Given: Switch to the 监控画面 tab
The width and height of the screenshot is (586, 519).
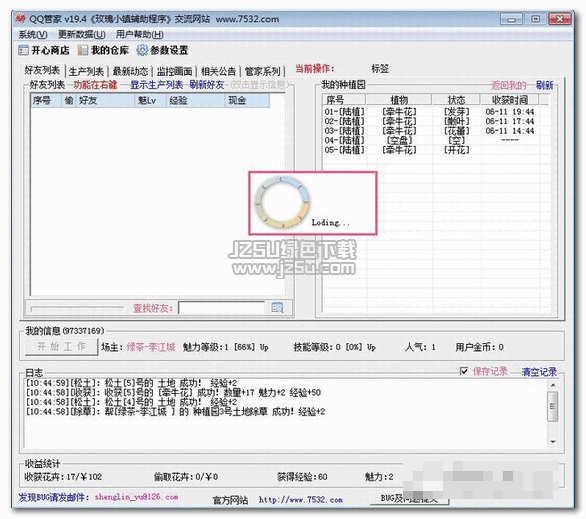Looking at the screenshot, I should pos(174,71).
